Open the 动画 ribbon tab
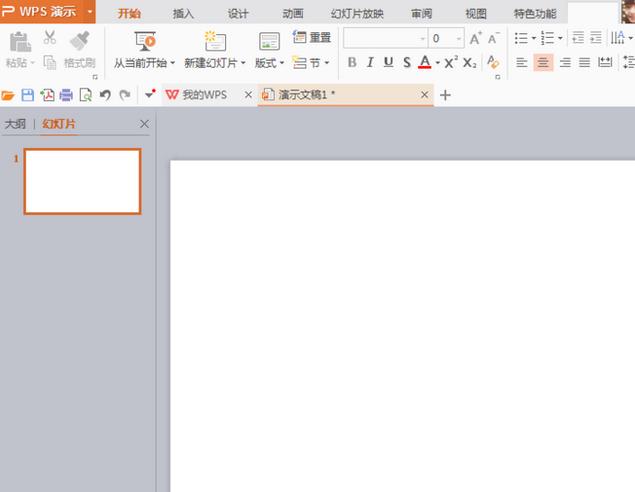635x492 pixels. point(293,13)
